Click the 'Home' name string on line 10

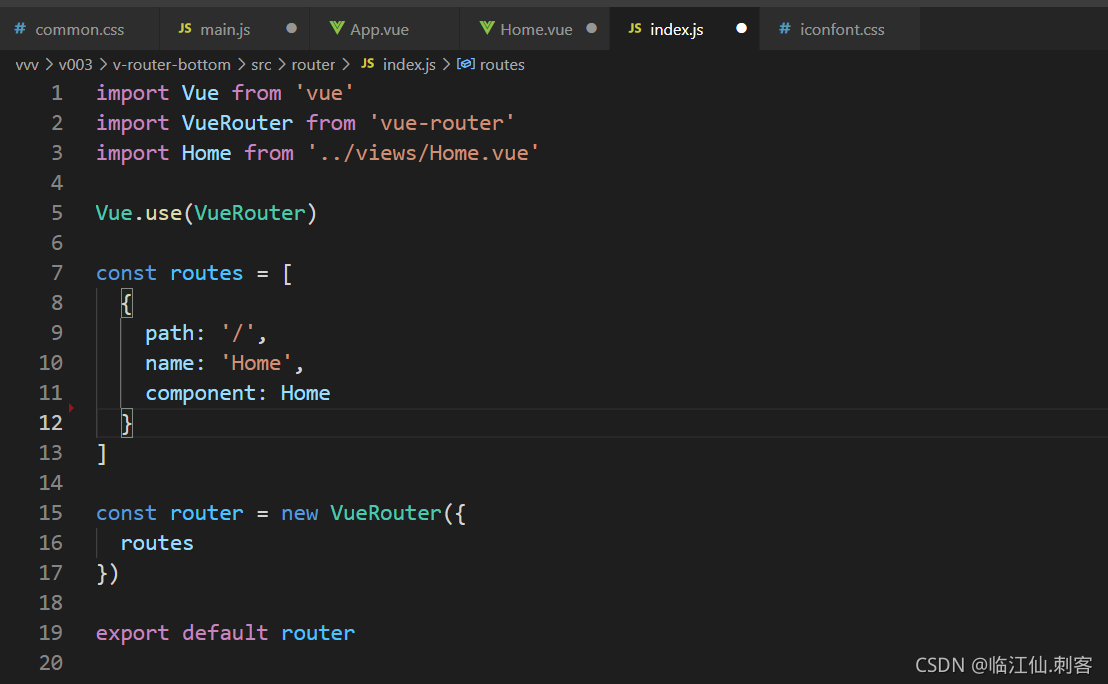(x=256, y=363)
